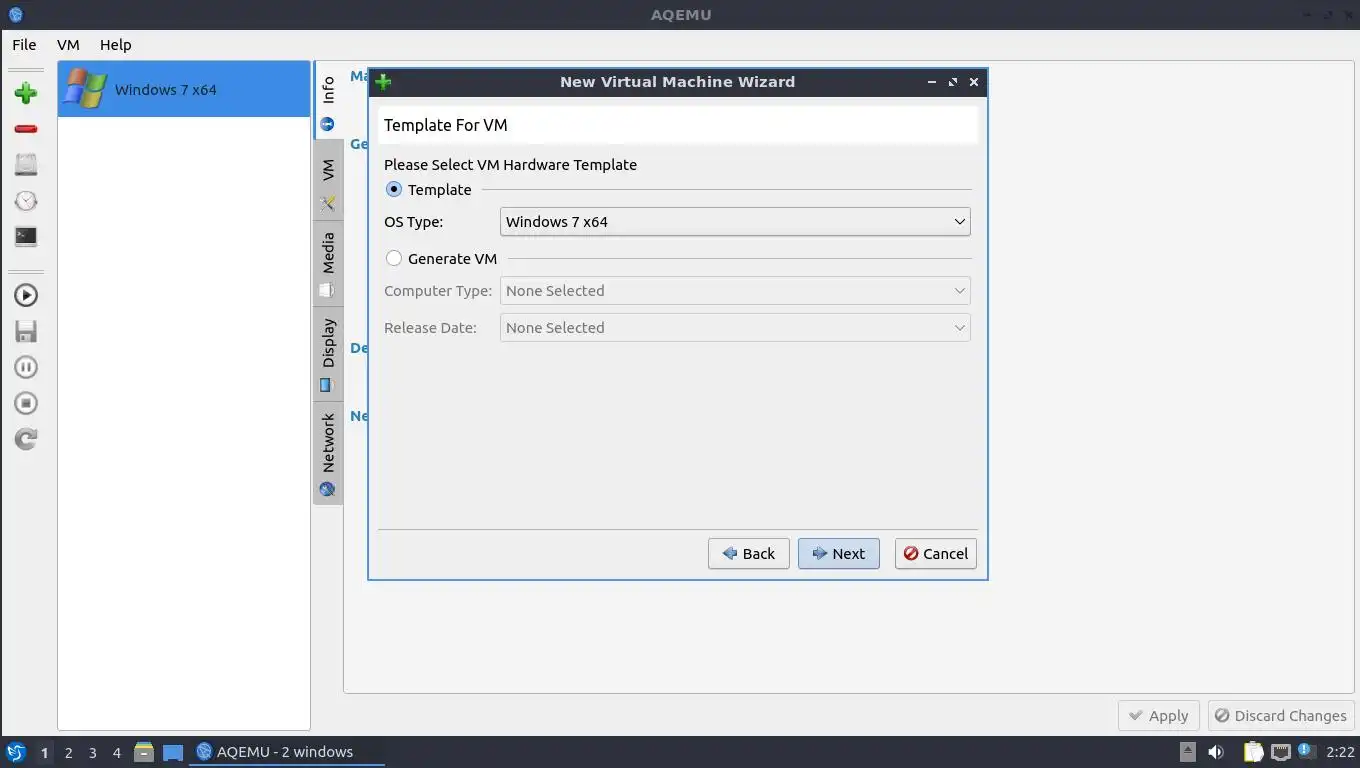Select the AQEMU - 2 windows taskbar entry
This screenshot has height=768, width=1360.
[287, 752]
